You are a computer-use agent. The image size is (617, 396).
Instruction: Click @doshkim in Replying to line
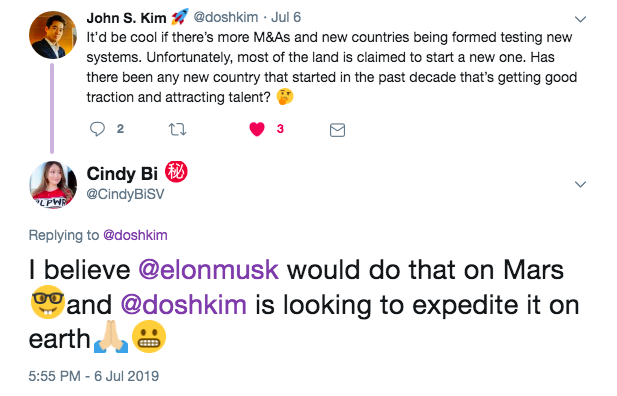coord(135,235)
